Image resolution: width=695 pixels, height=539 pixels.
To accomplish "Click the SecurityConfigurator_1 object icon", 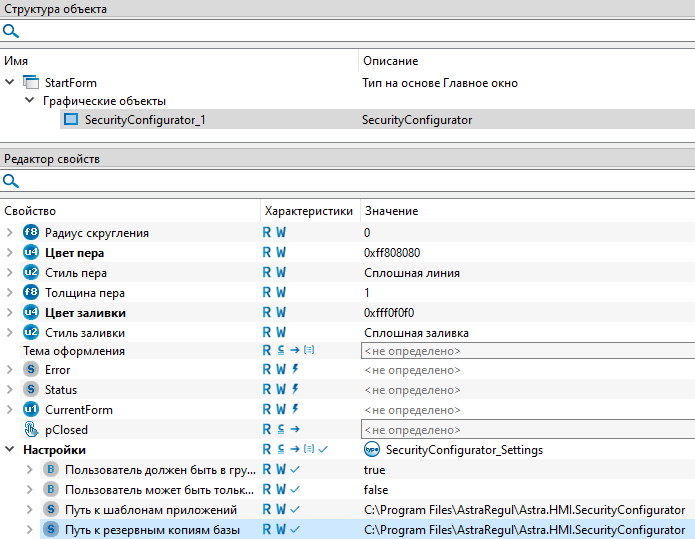I will (x=71, y=120).
